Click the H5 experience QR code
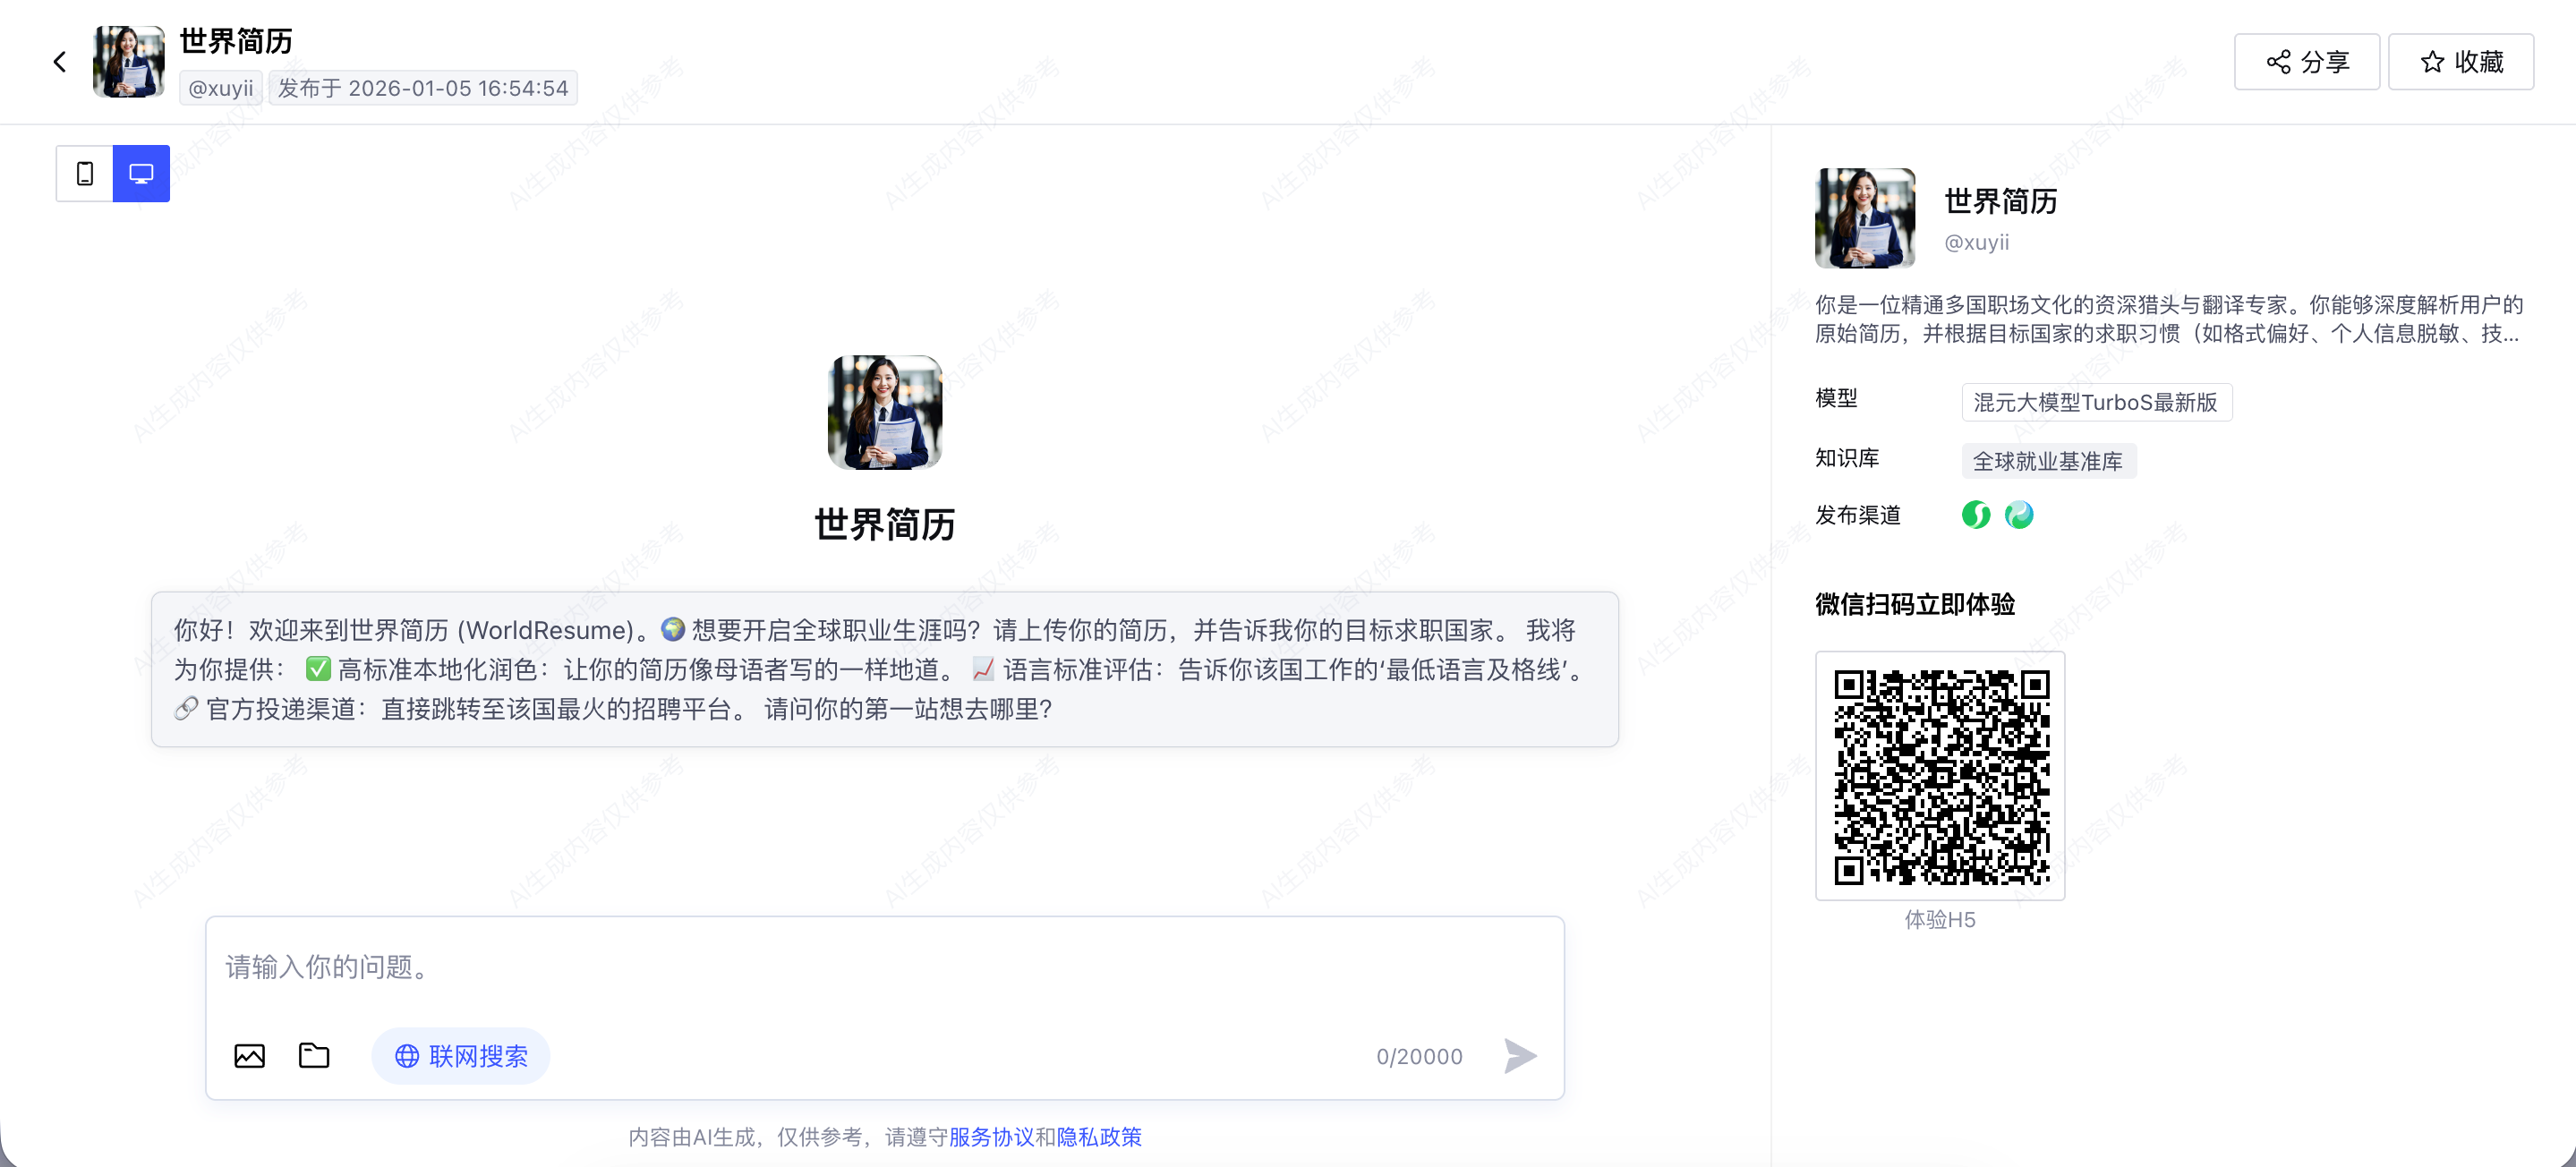The height and width of the screenshot is (1167, 2576). (1940, 776)
